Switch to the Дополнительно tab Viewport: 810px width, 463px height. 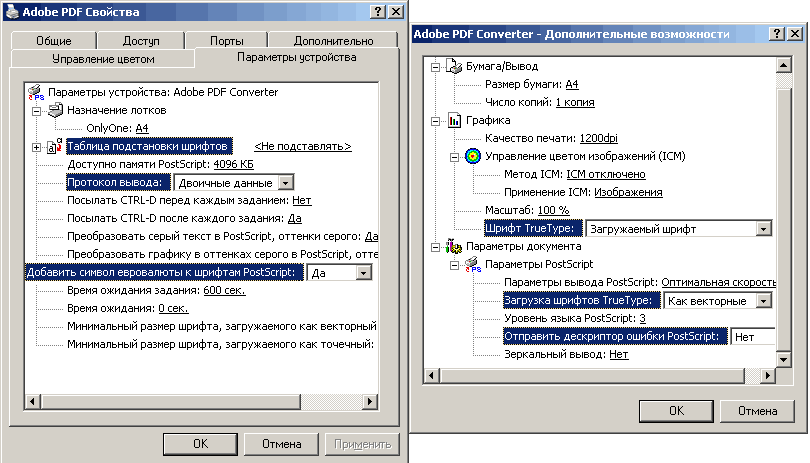point(333,40)
